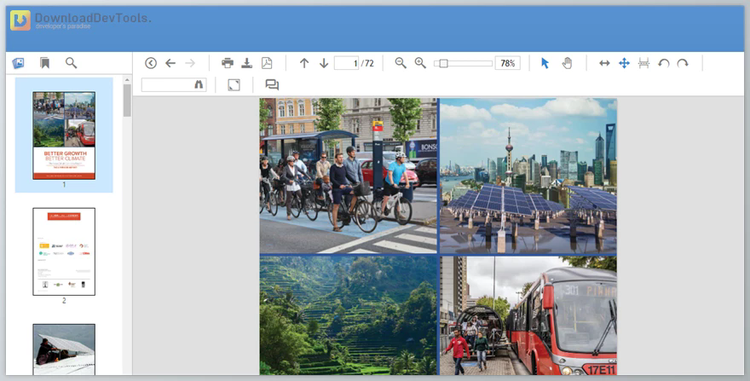Screen dimensions: 750x381
Task: Export the document as PDF
Action: [x=266, y=63]
